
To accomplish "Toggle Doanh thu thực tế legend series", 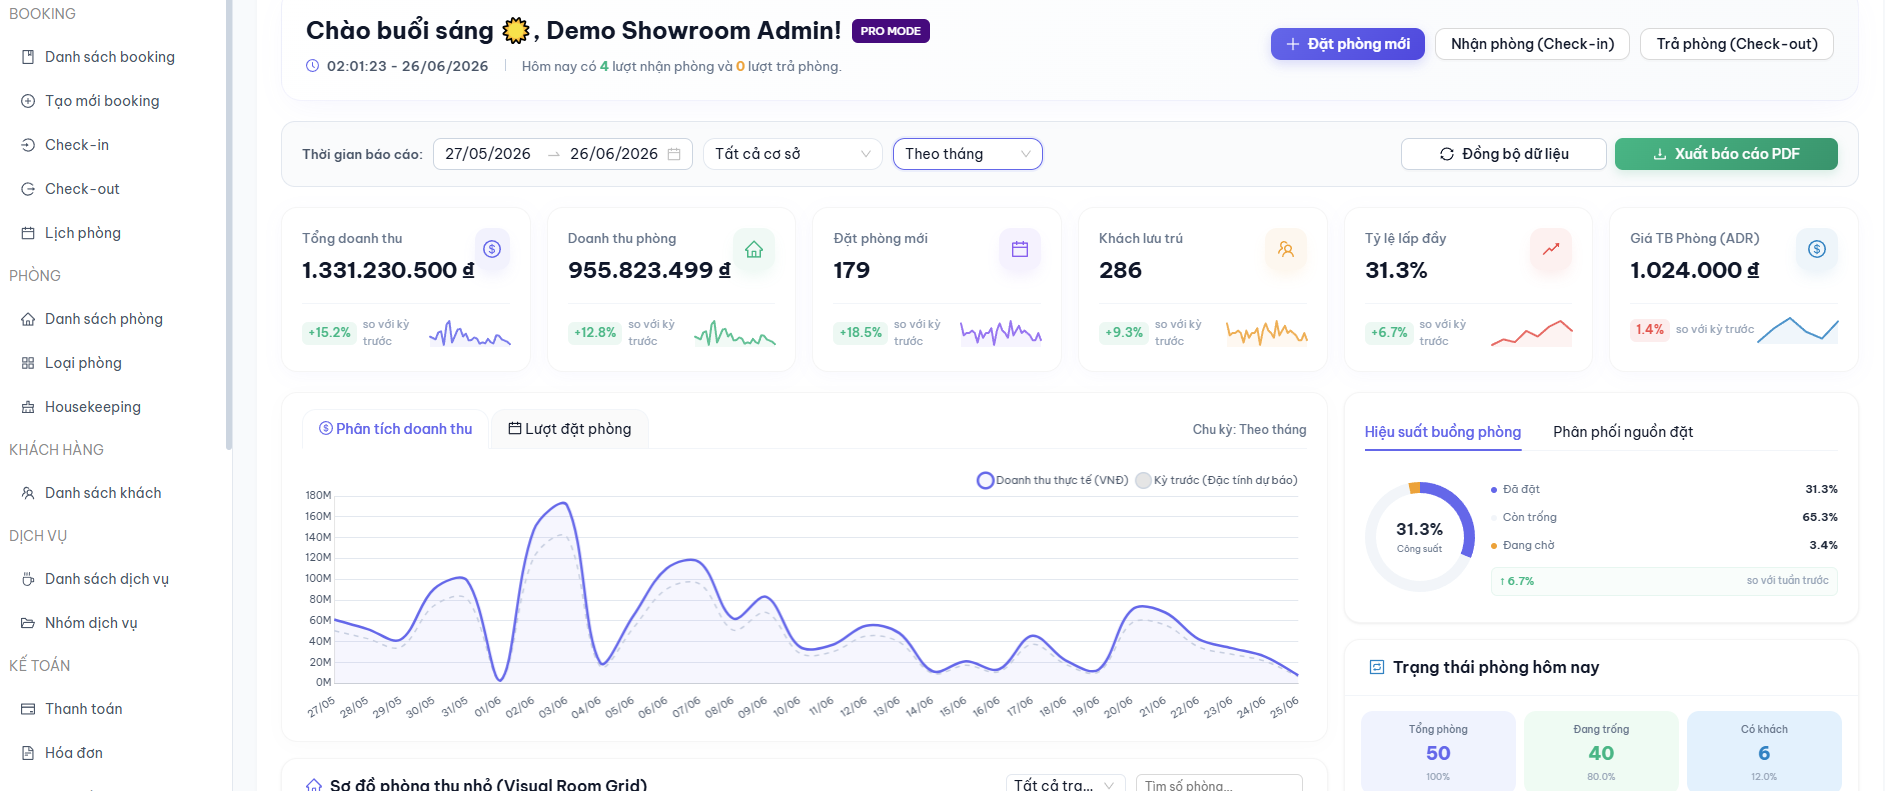I will pos(1052,480).
